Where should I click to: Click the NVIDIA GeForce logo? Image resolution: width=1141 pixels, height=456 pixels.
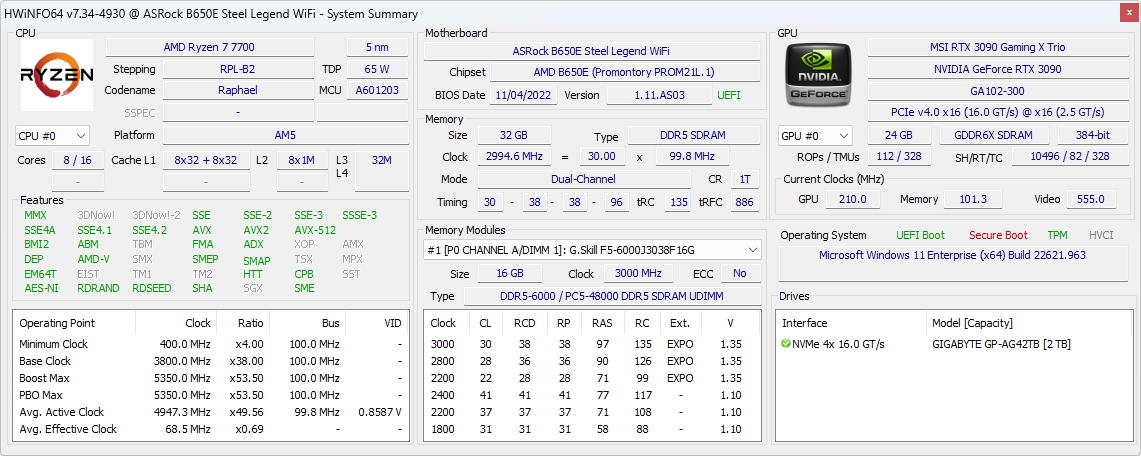pos(817,75)
